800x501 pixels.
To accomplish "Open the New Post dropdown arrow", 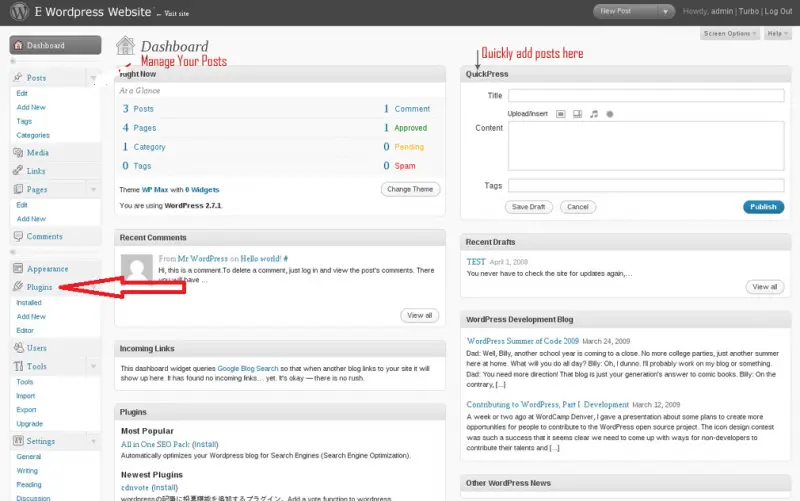I will (x=665, y=11).
